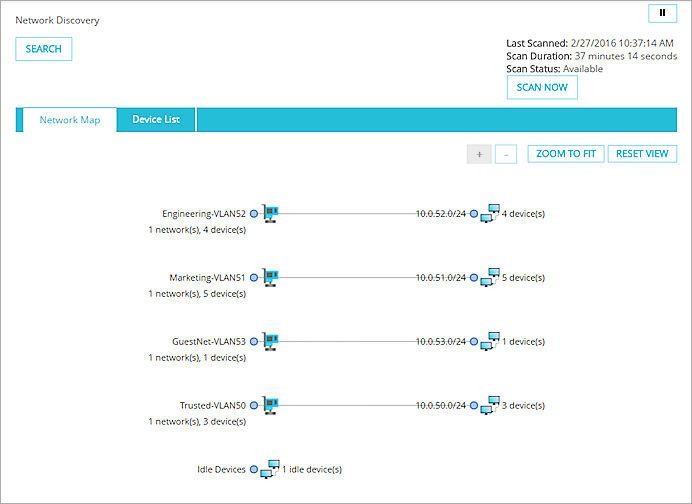Zoom out with the minus button

pyautogui.click(x=506, y=154)
